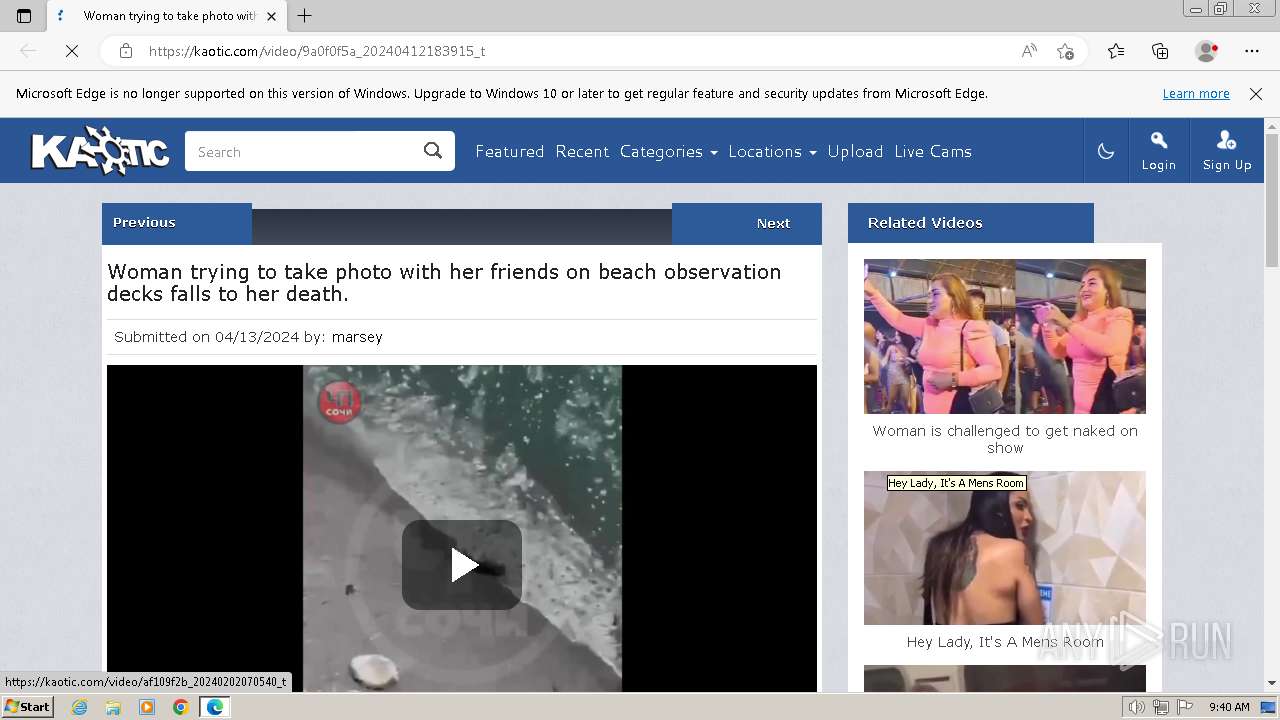
Task: Open 'Woman is challenged to get naked' title link
Action: [x=1005, y=439]
